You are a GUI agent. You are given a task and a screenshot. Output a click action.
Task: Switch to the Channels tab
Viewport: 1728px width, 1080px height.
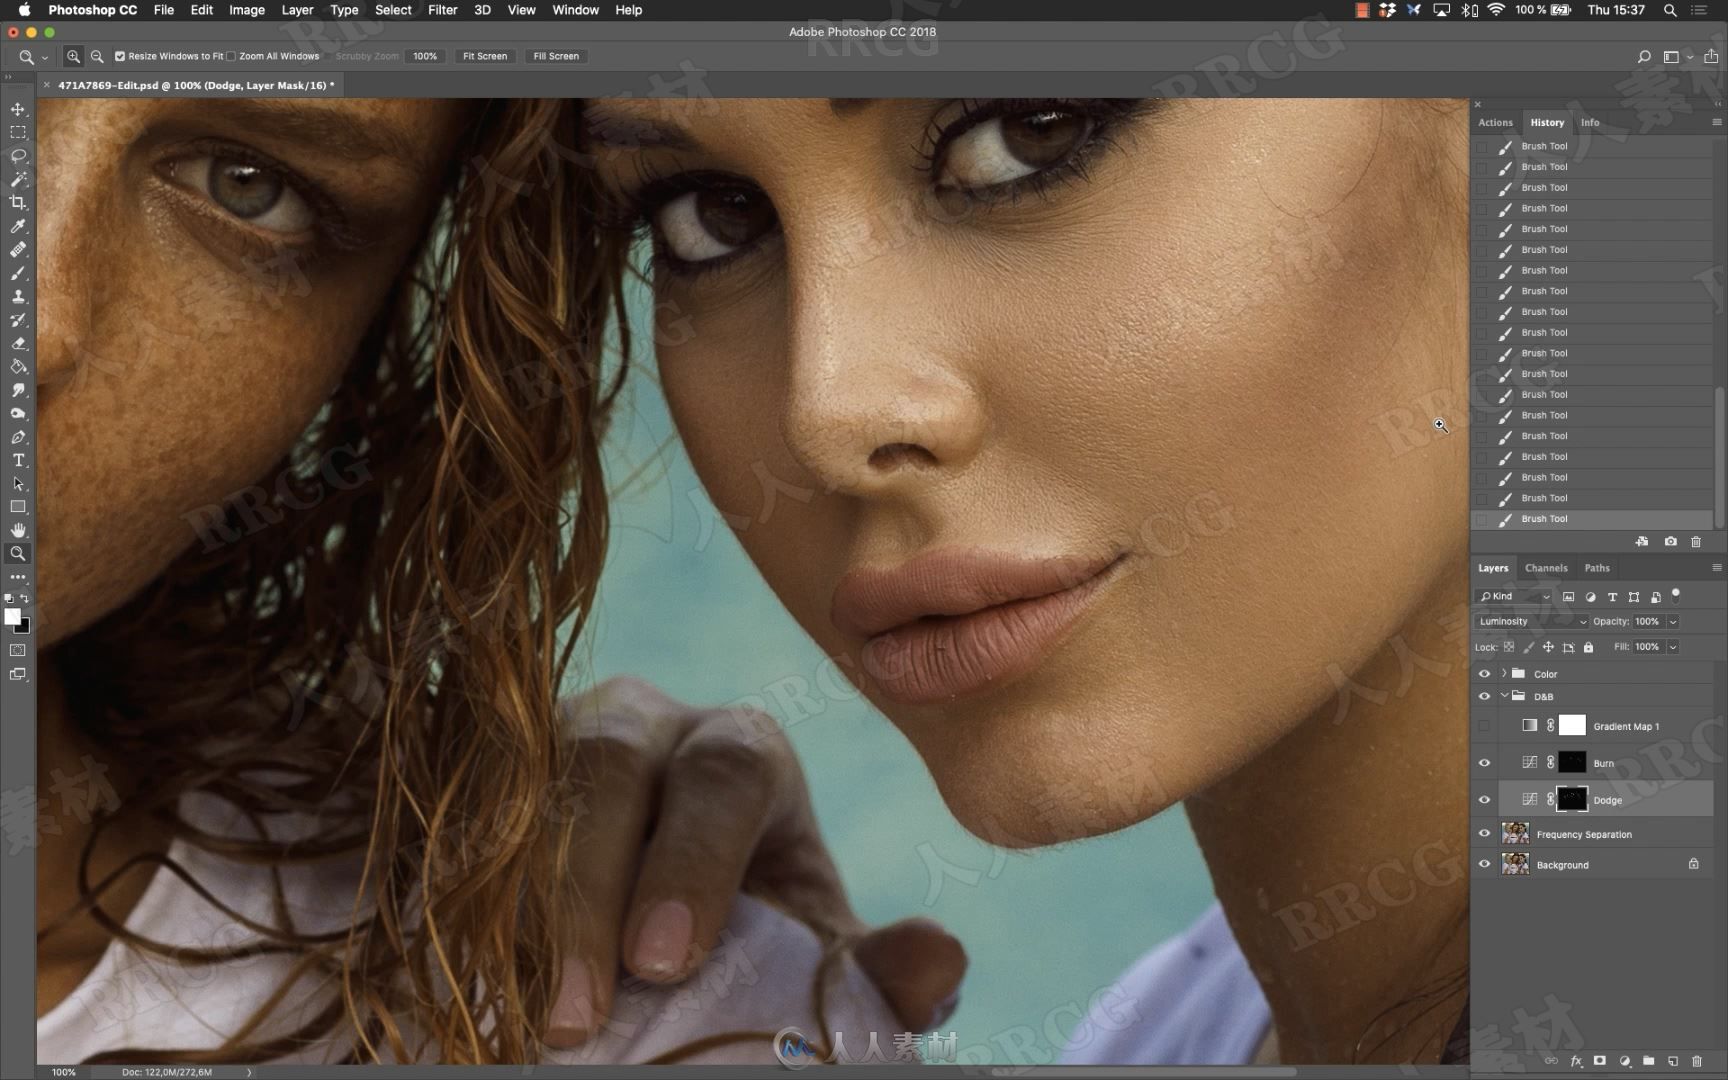coord(1546,568)
